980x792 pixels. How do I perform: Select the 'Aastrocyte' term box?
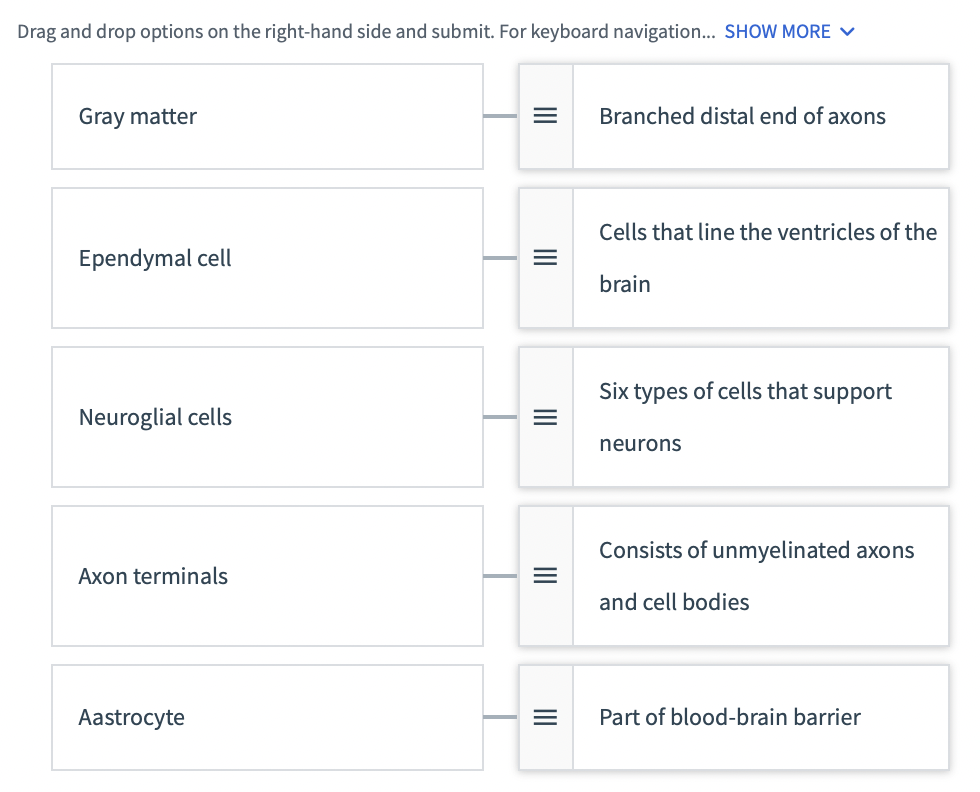coord(266,717)
